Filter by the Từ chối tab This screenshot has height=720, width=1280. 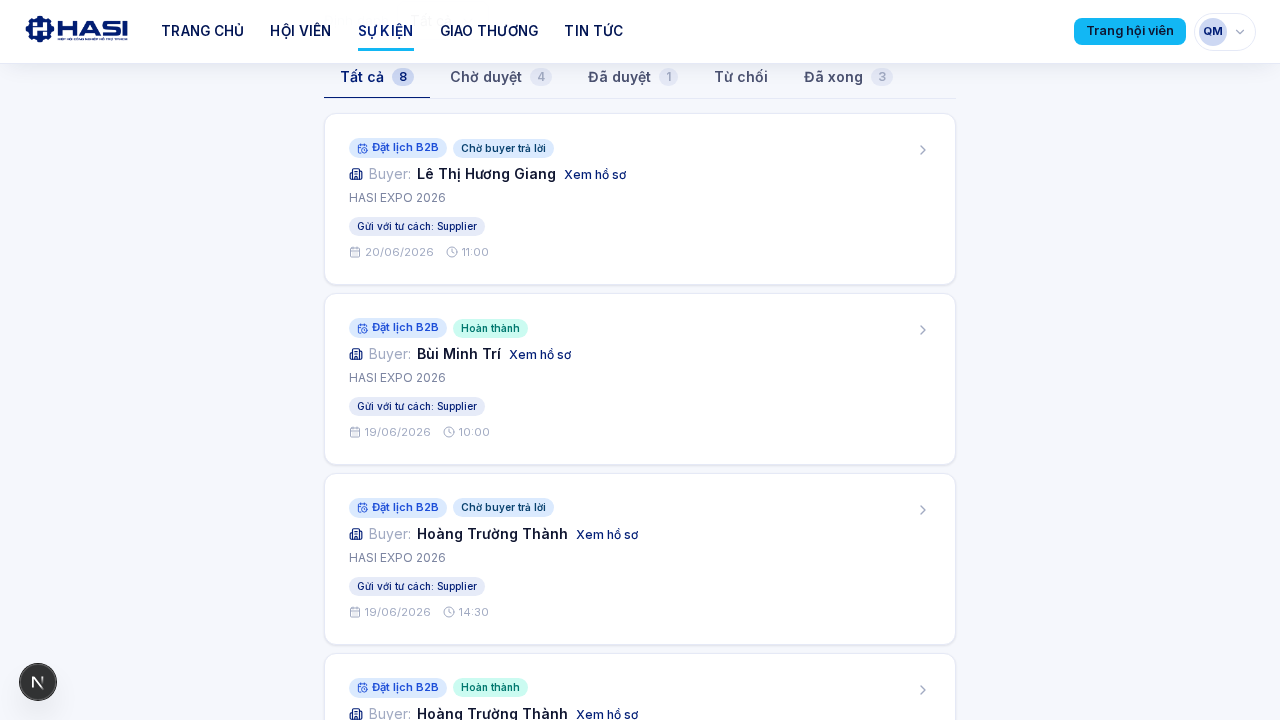pos(741,77)
